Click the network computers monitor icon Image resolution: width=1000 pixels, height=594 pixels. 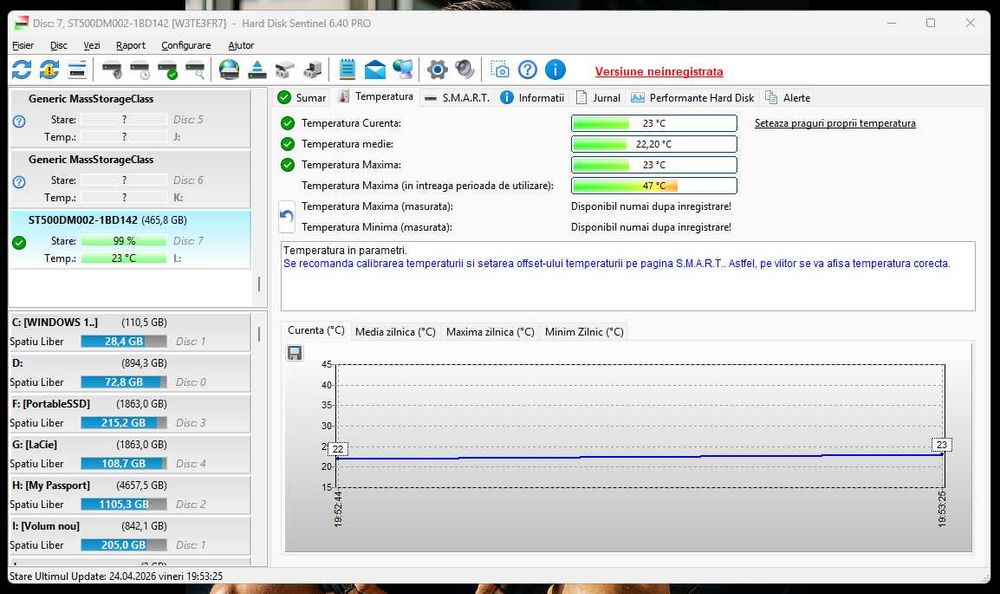click(x=402, y=70)
